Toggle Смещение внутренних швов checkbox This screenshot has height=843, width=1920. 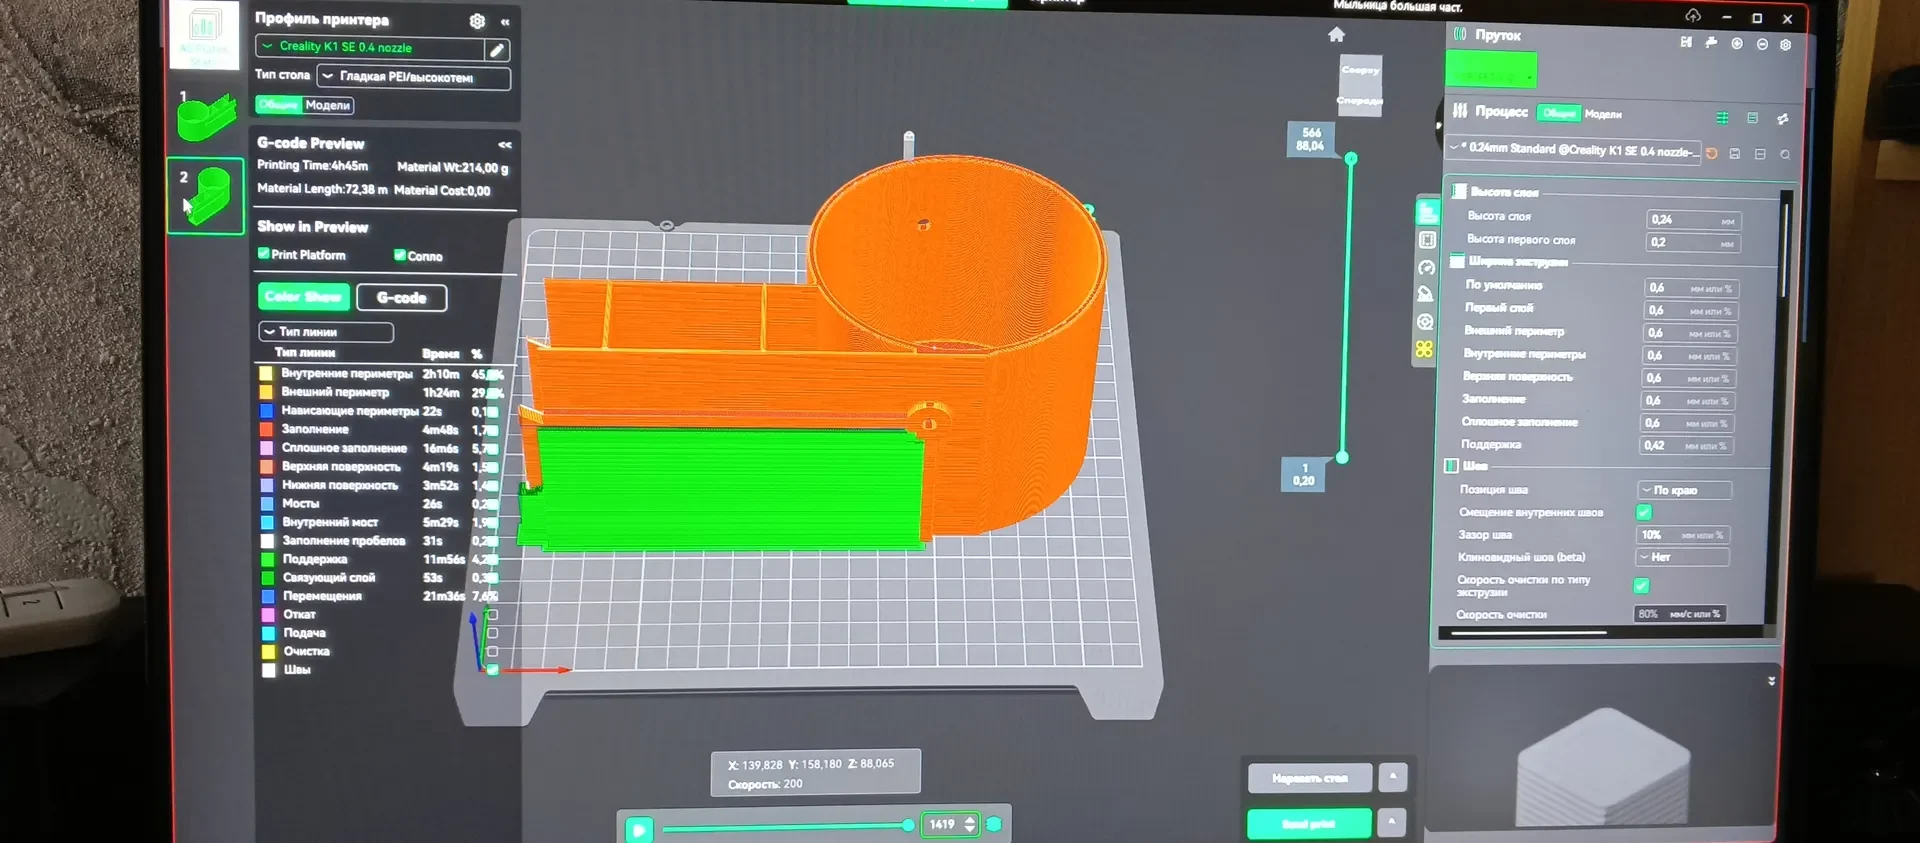pos(1643,512)
